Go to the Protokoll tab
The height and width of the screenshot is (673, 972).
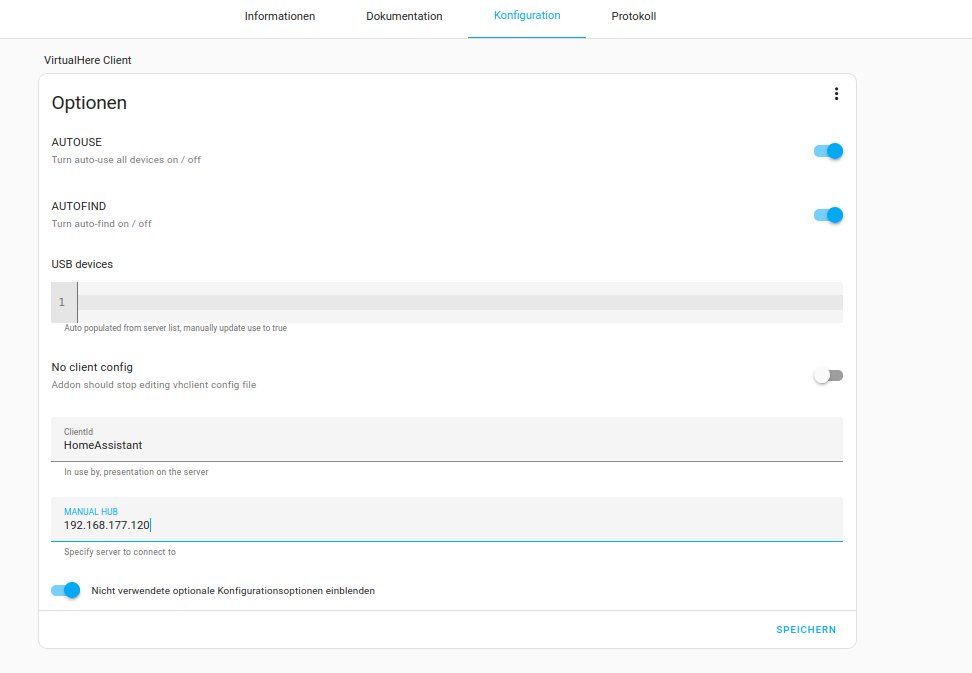pyautogui.click(x=634, y=17)
